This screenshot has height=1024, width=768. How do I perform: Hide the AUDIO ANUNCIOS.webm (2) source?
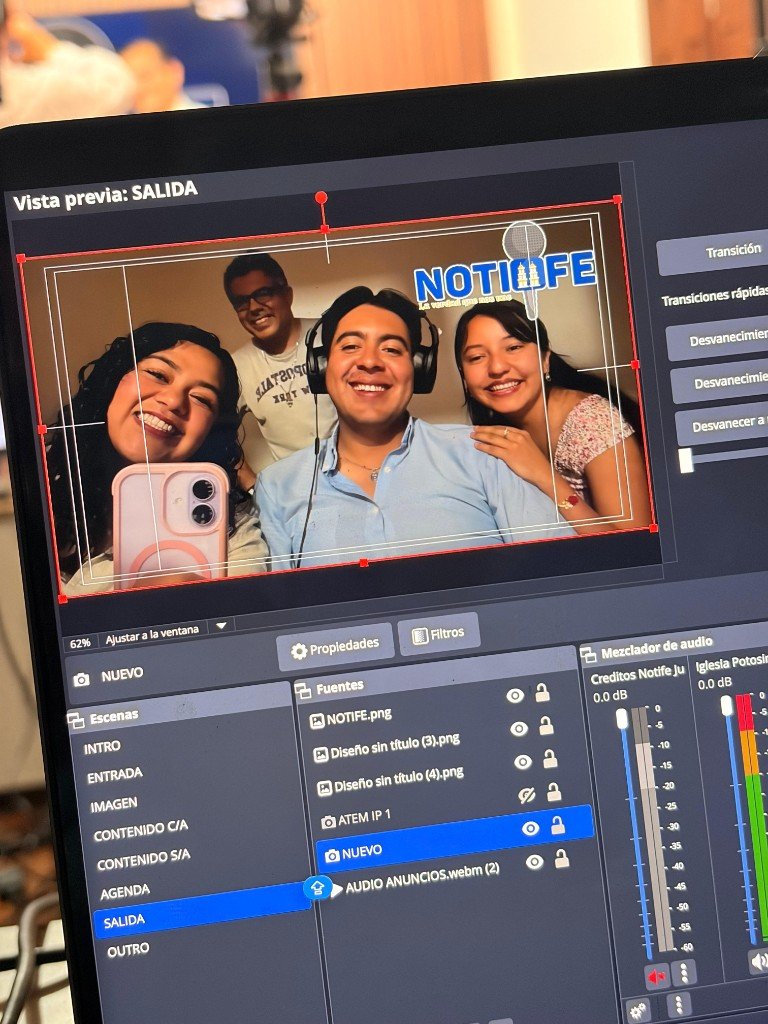click(x=534, y=862)
